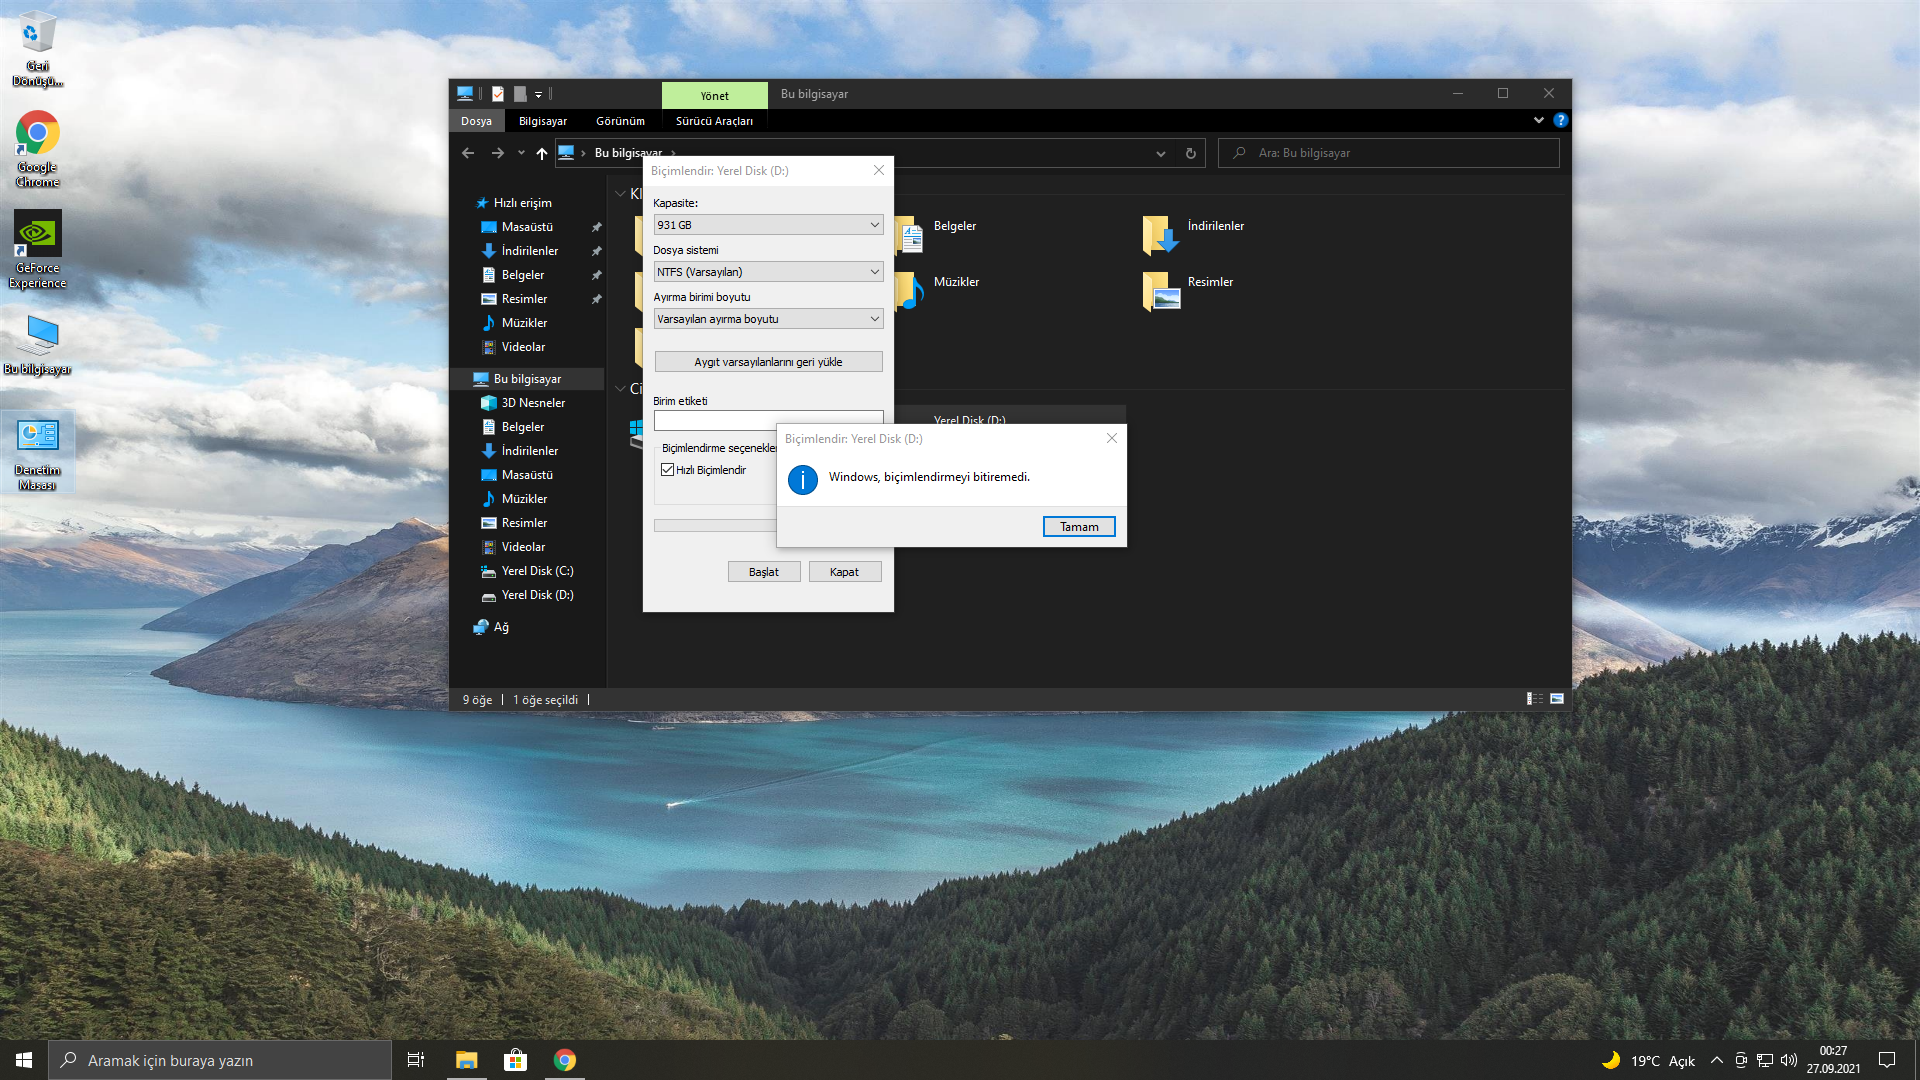
Task: Open the Ayırma birimi boyutu dropdown
Action: point(768,319)
